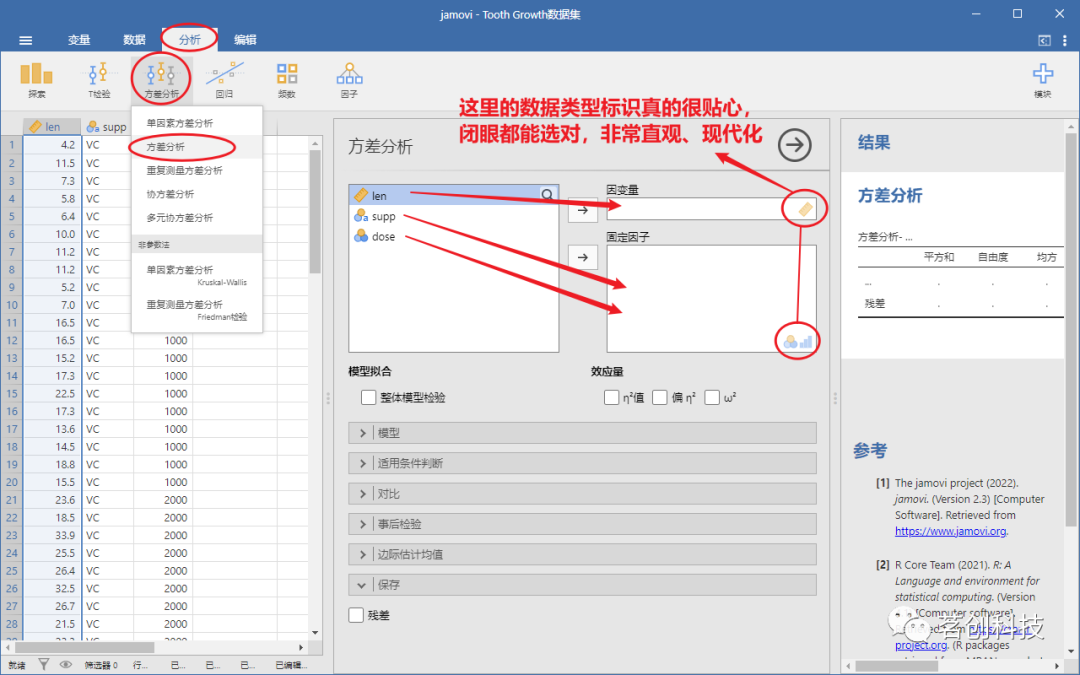This screenshot has height=675, width=1080.
Task: Expand the 事后检验 section
Action: pos(583,524)
